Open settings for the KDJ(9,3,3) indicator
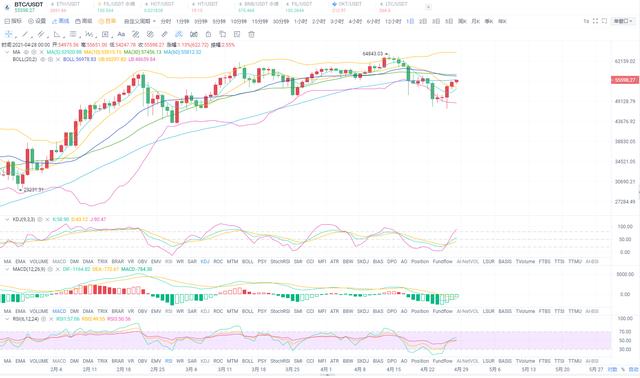640x378 pixels. [x=40, y=219]
